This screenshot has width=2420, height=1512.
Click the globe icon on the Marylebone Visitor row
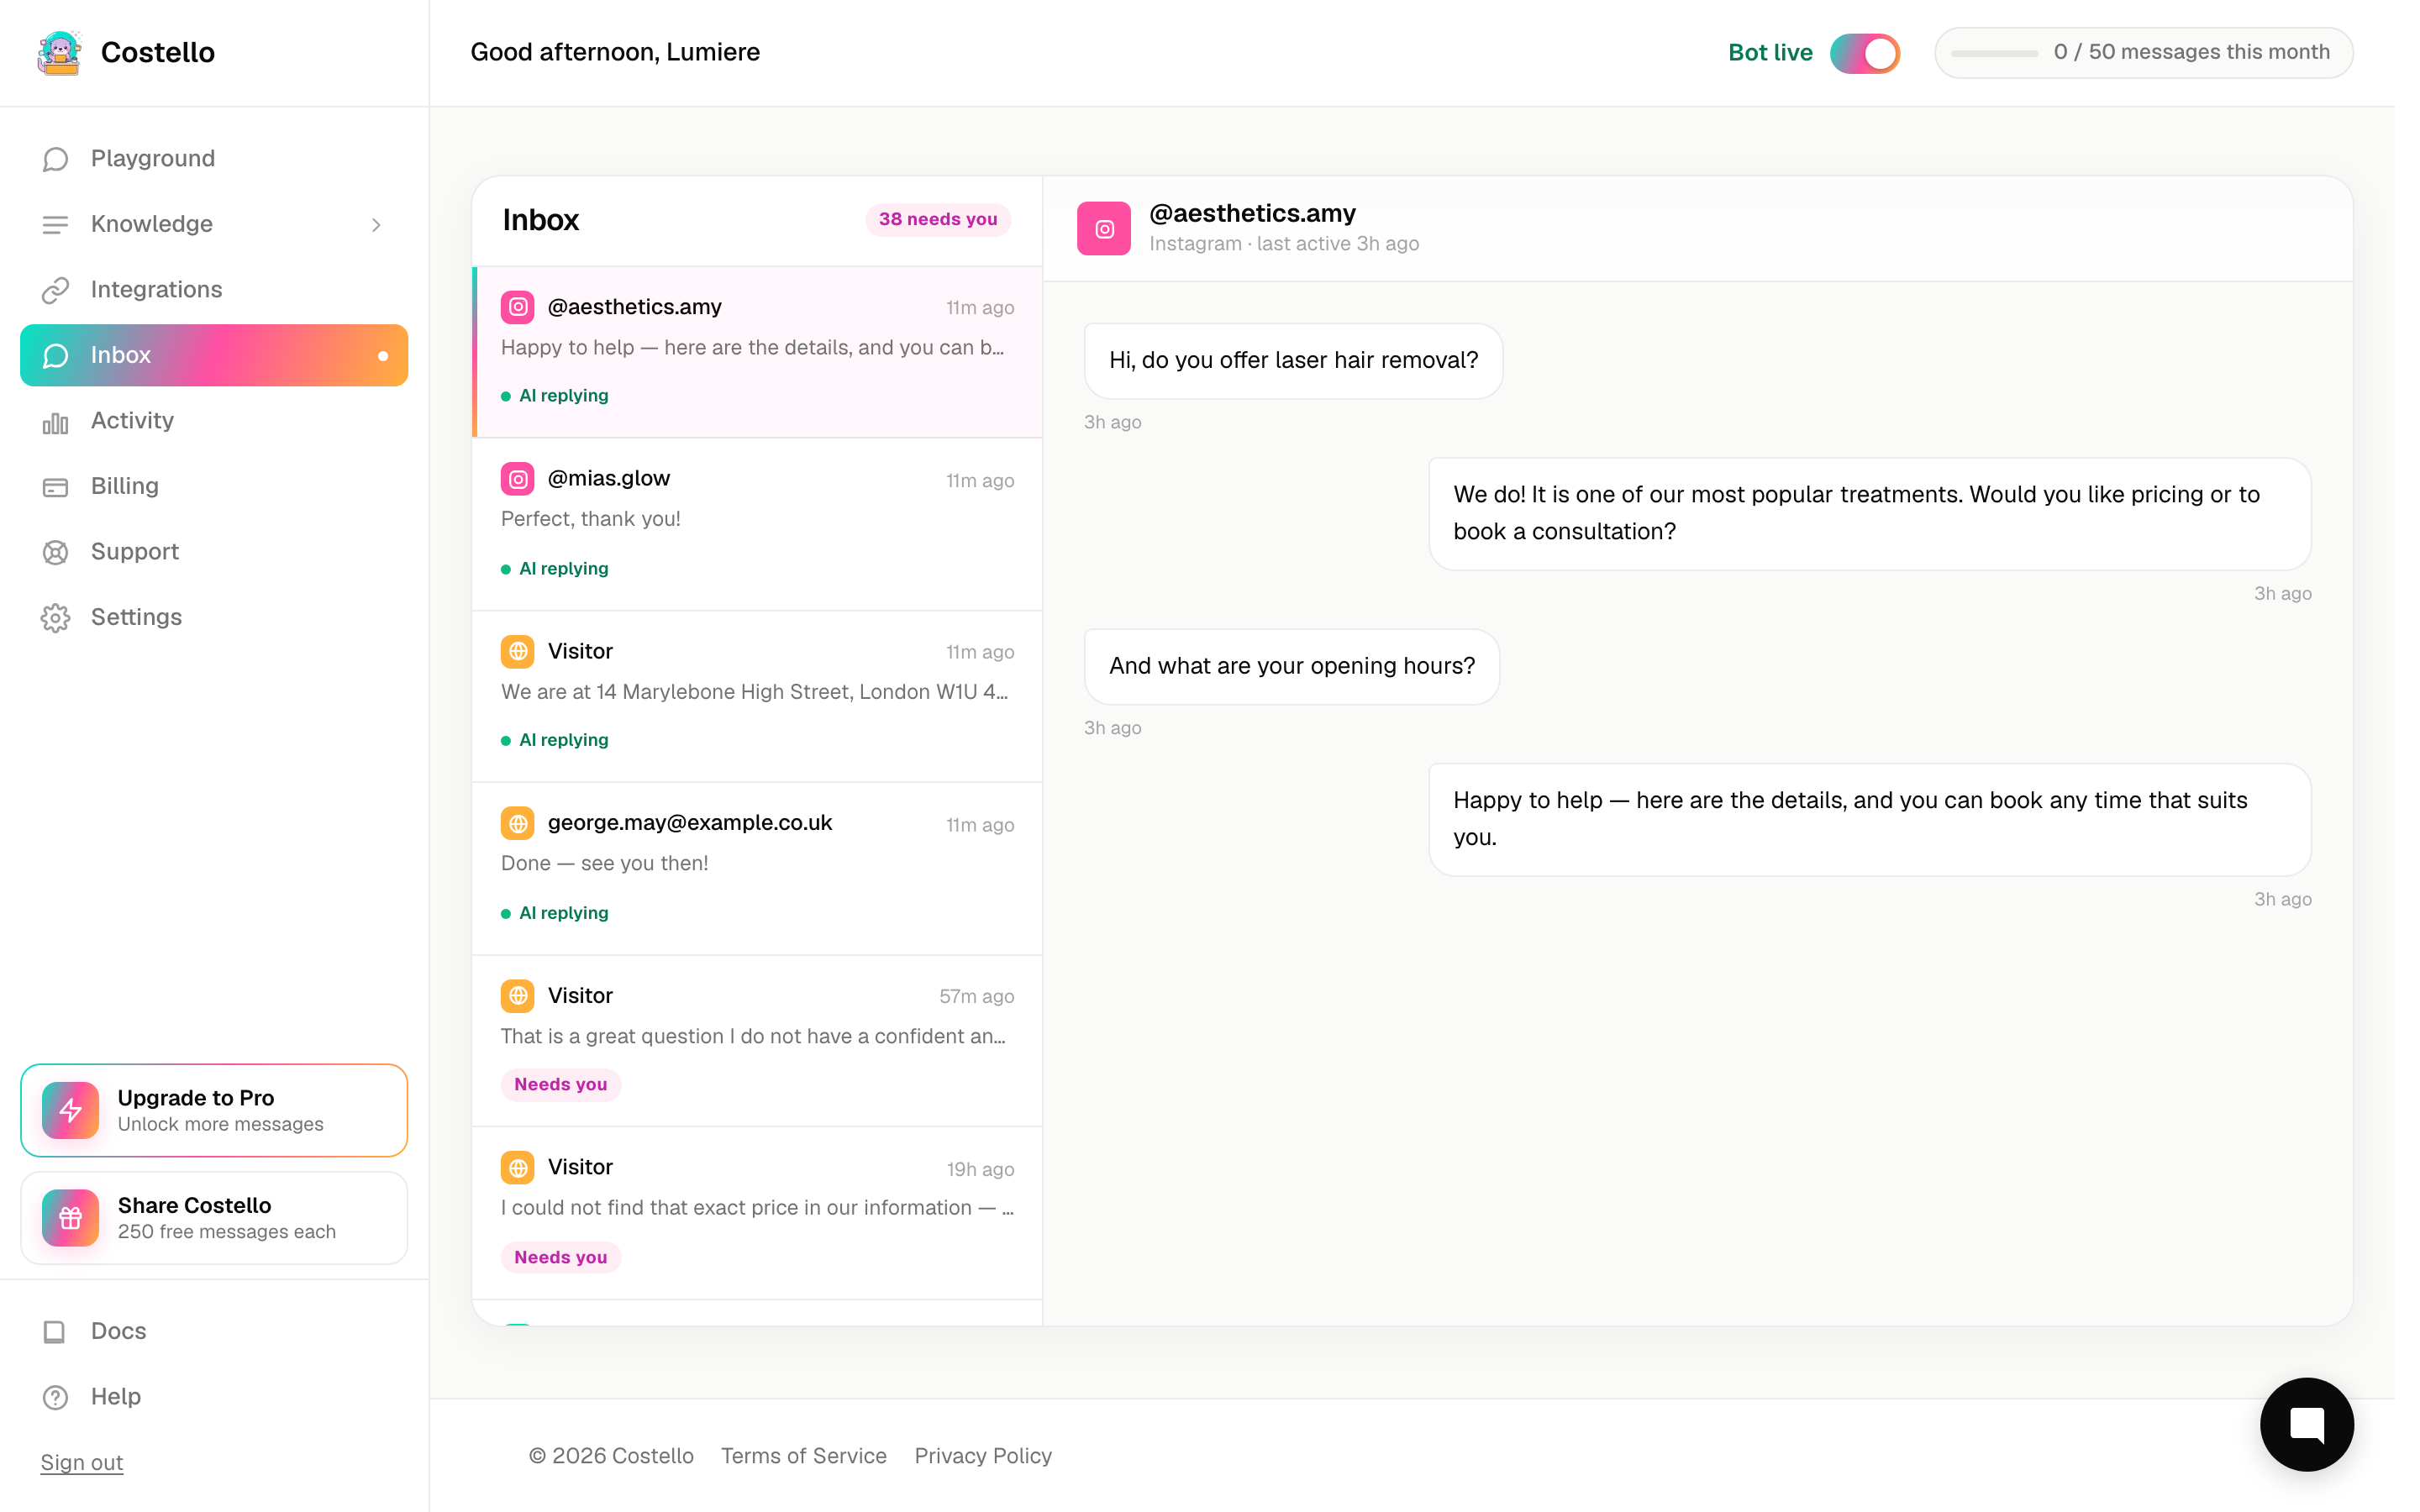(517, 651)
